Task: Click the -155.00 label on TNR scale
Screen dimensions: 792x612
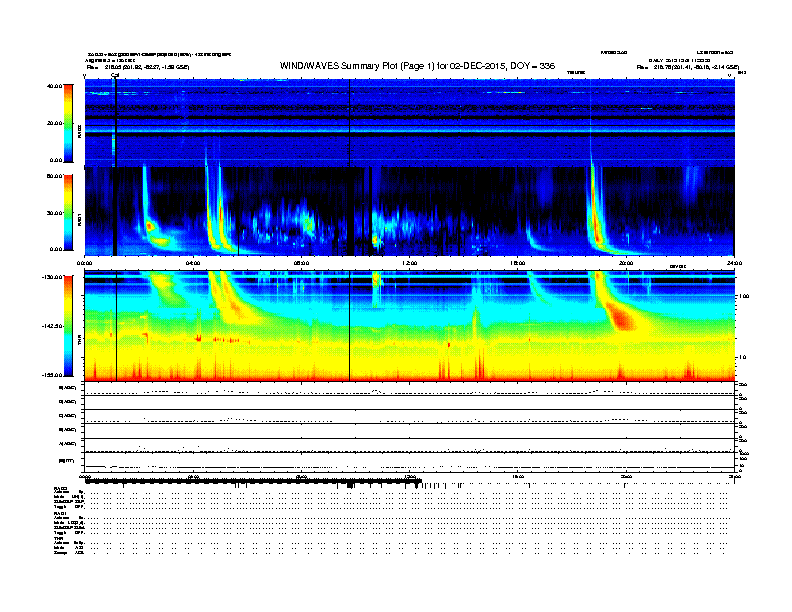Action: pos(52,375)
